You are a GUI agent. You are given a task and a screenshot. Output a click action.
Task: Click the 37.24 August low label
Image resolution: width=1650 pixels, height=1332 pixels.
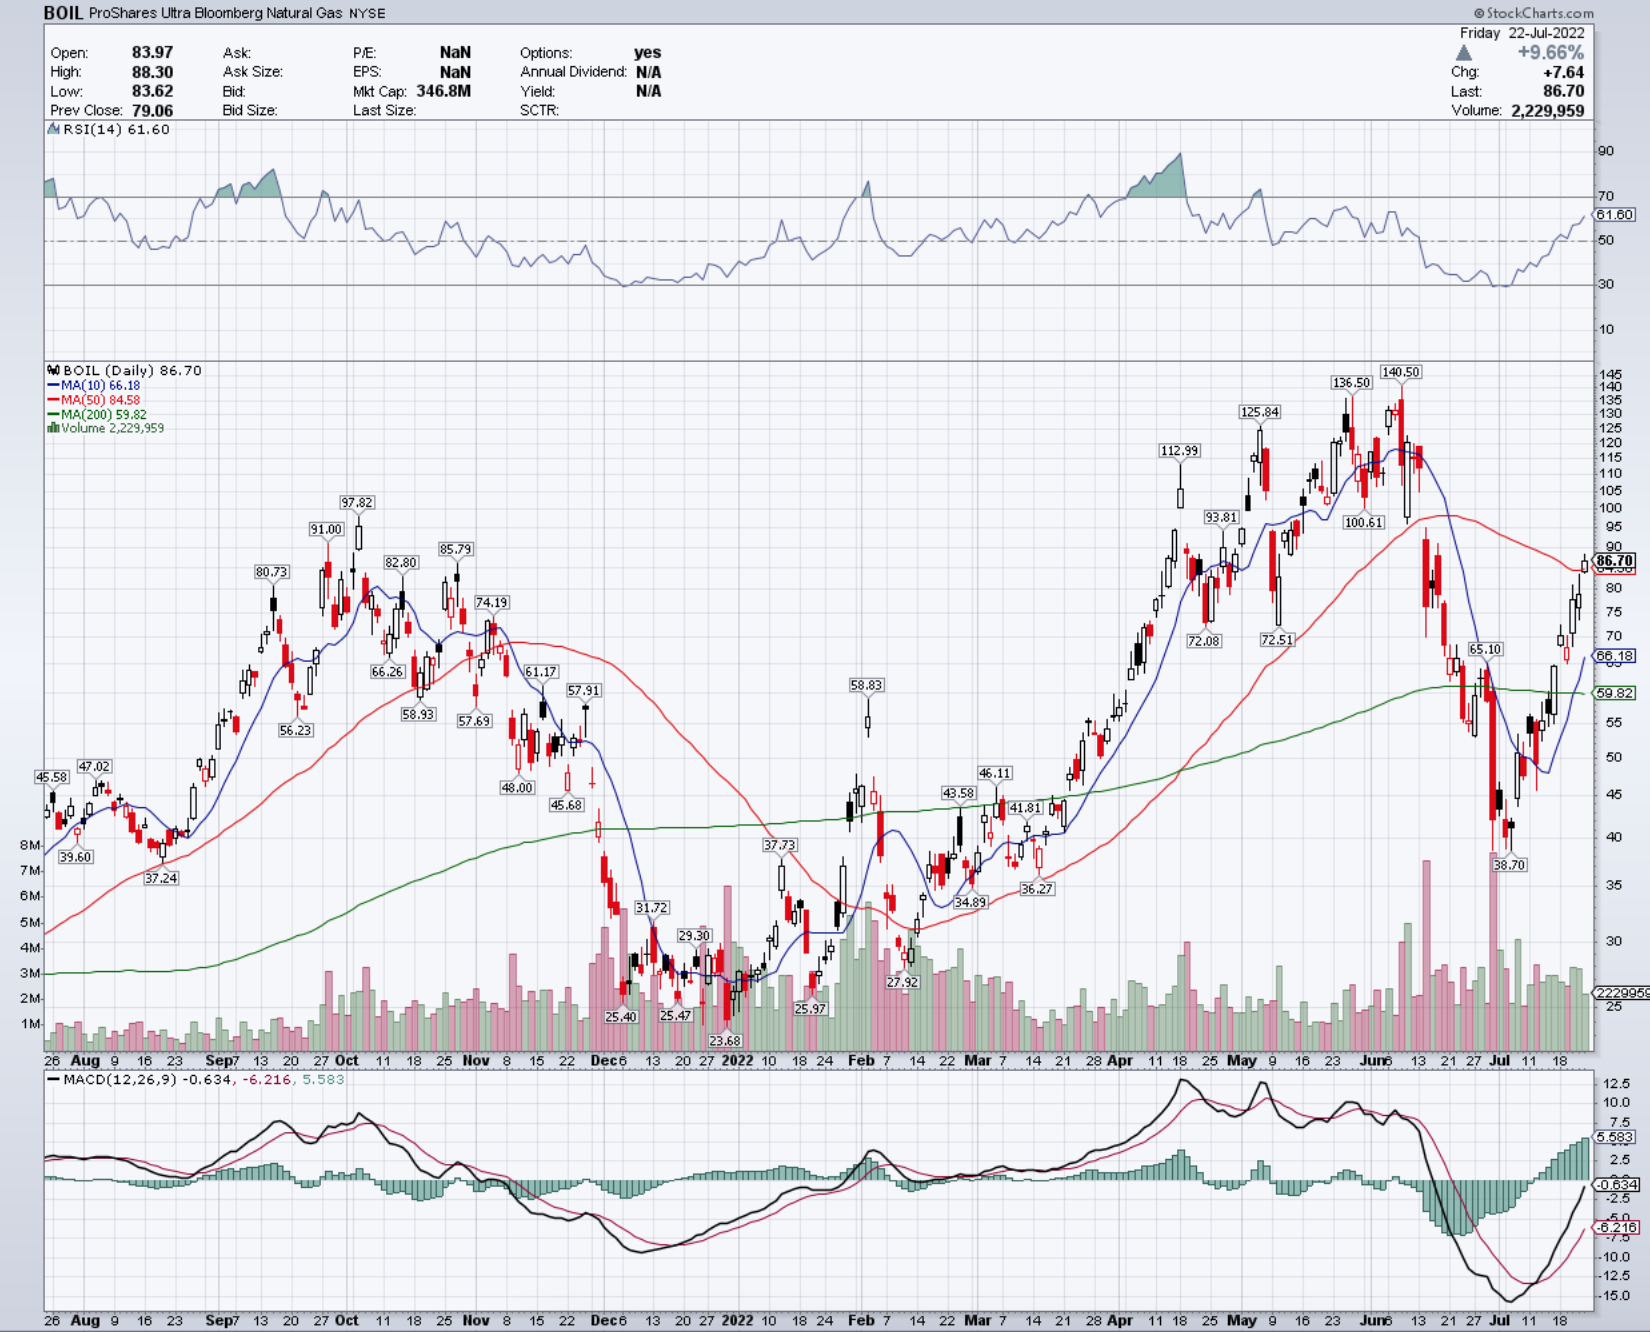(x=160, y=878)
